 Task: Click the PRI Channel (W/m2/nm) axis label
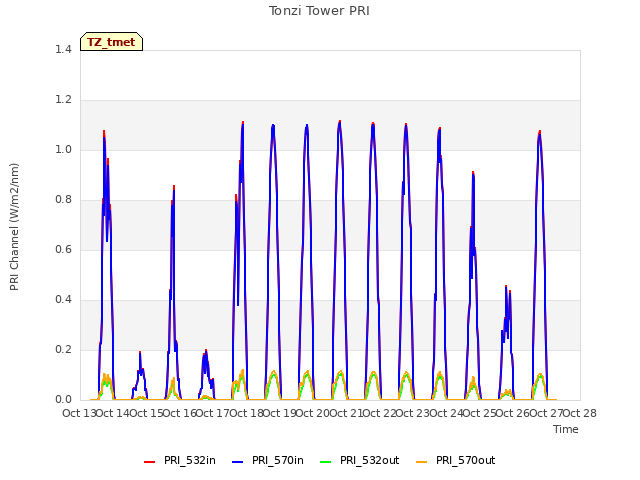14,227
